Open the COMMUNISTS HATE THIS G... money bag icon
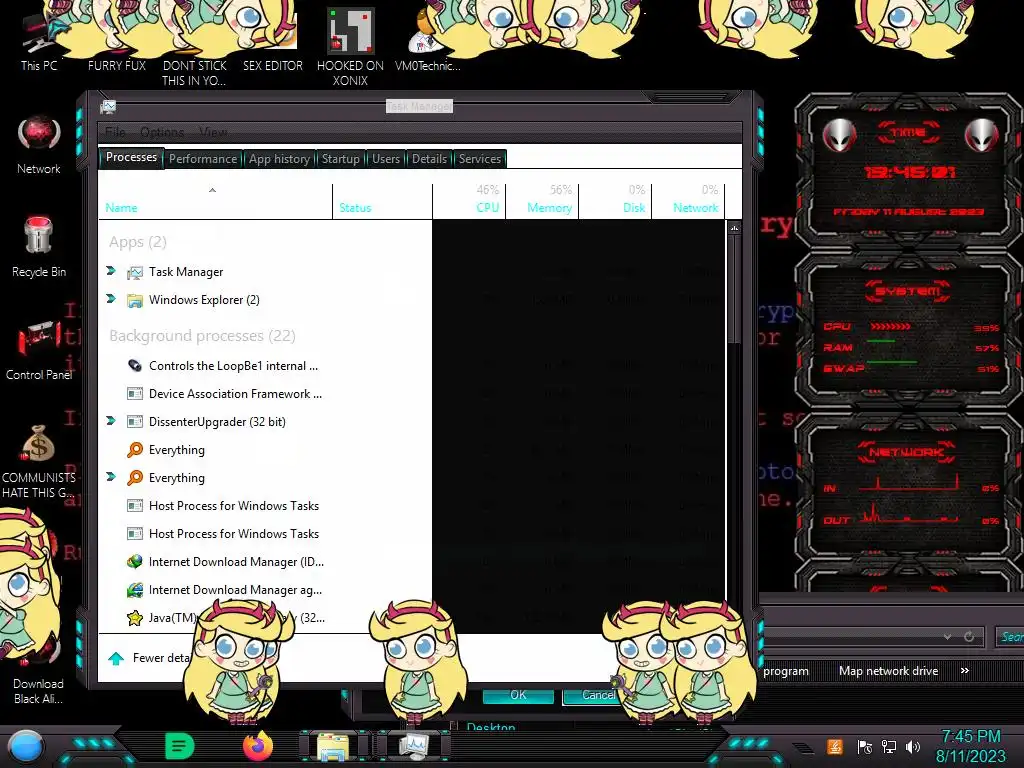The height and width of the screenshot is (768, 1024). pyautogui.click(x=38, y=461)
